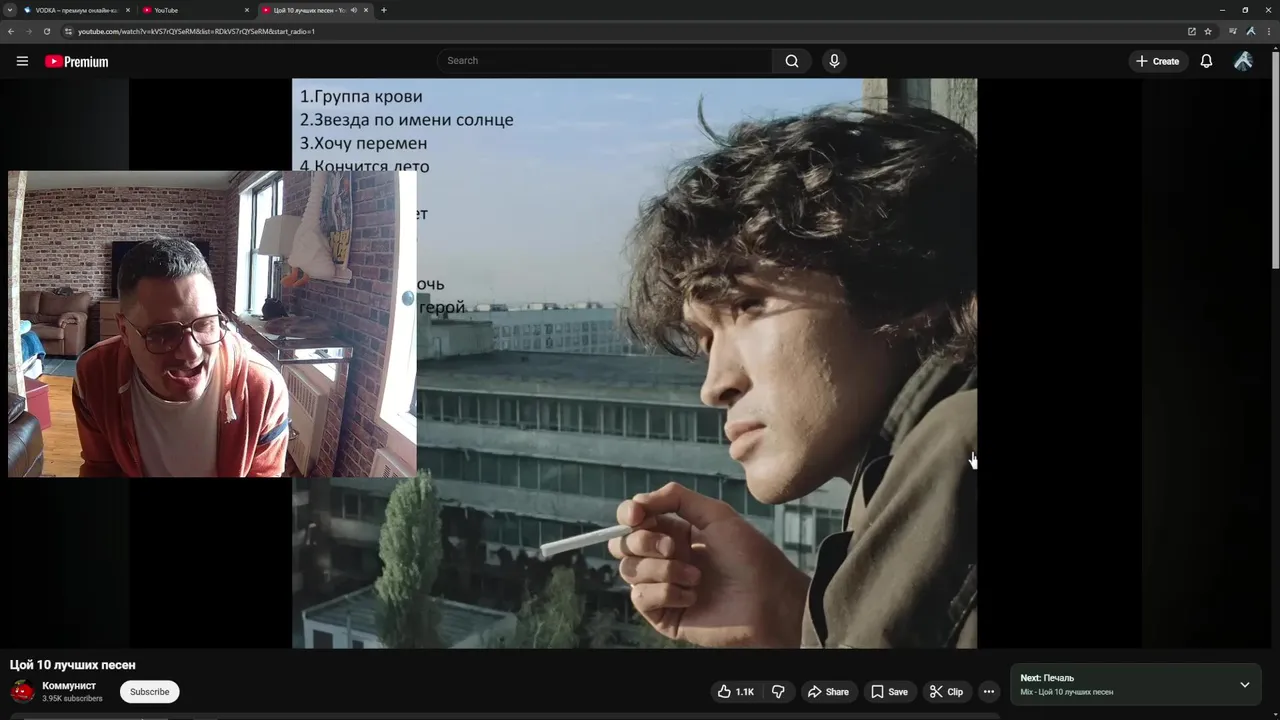
Task: Click '3.Хочу перемен' text in video
Action: pyautogui.click(x=363, y=143)
